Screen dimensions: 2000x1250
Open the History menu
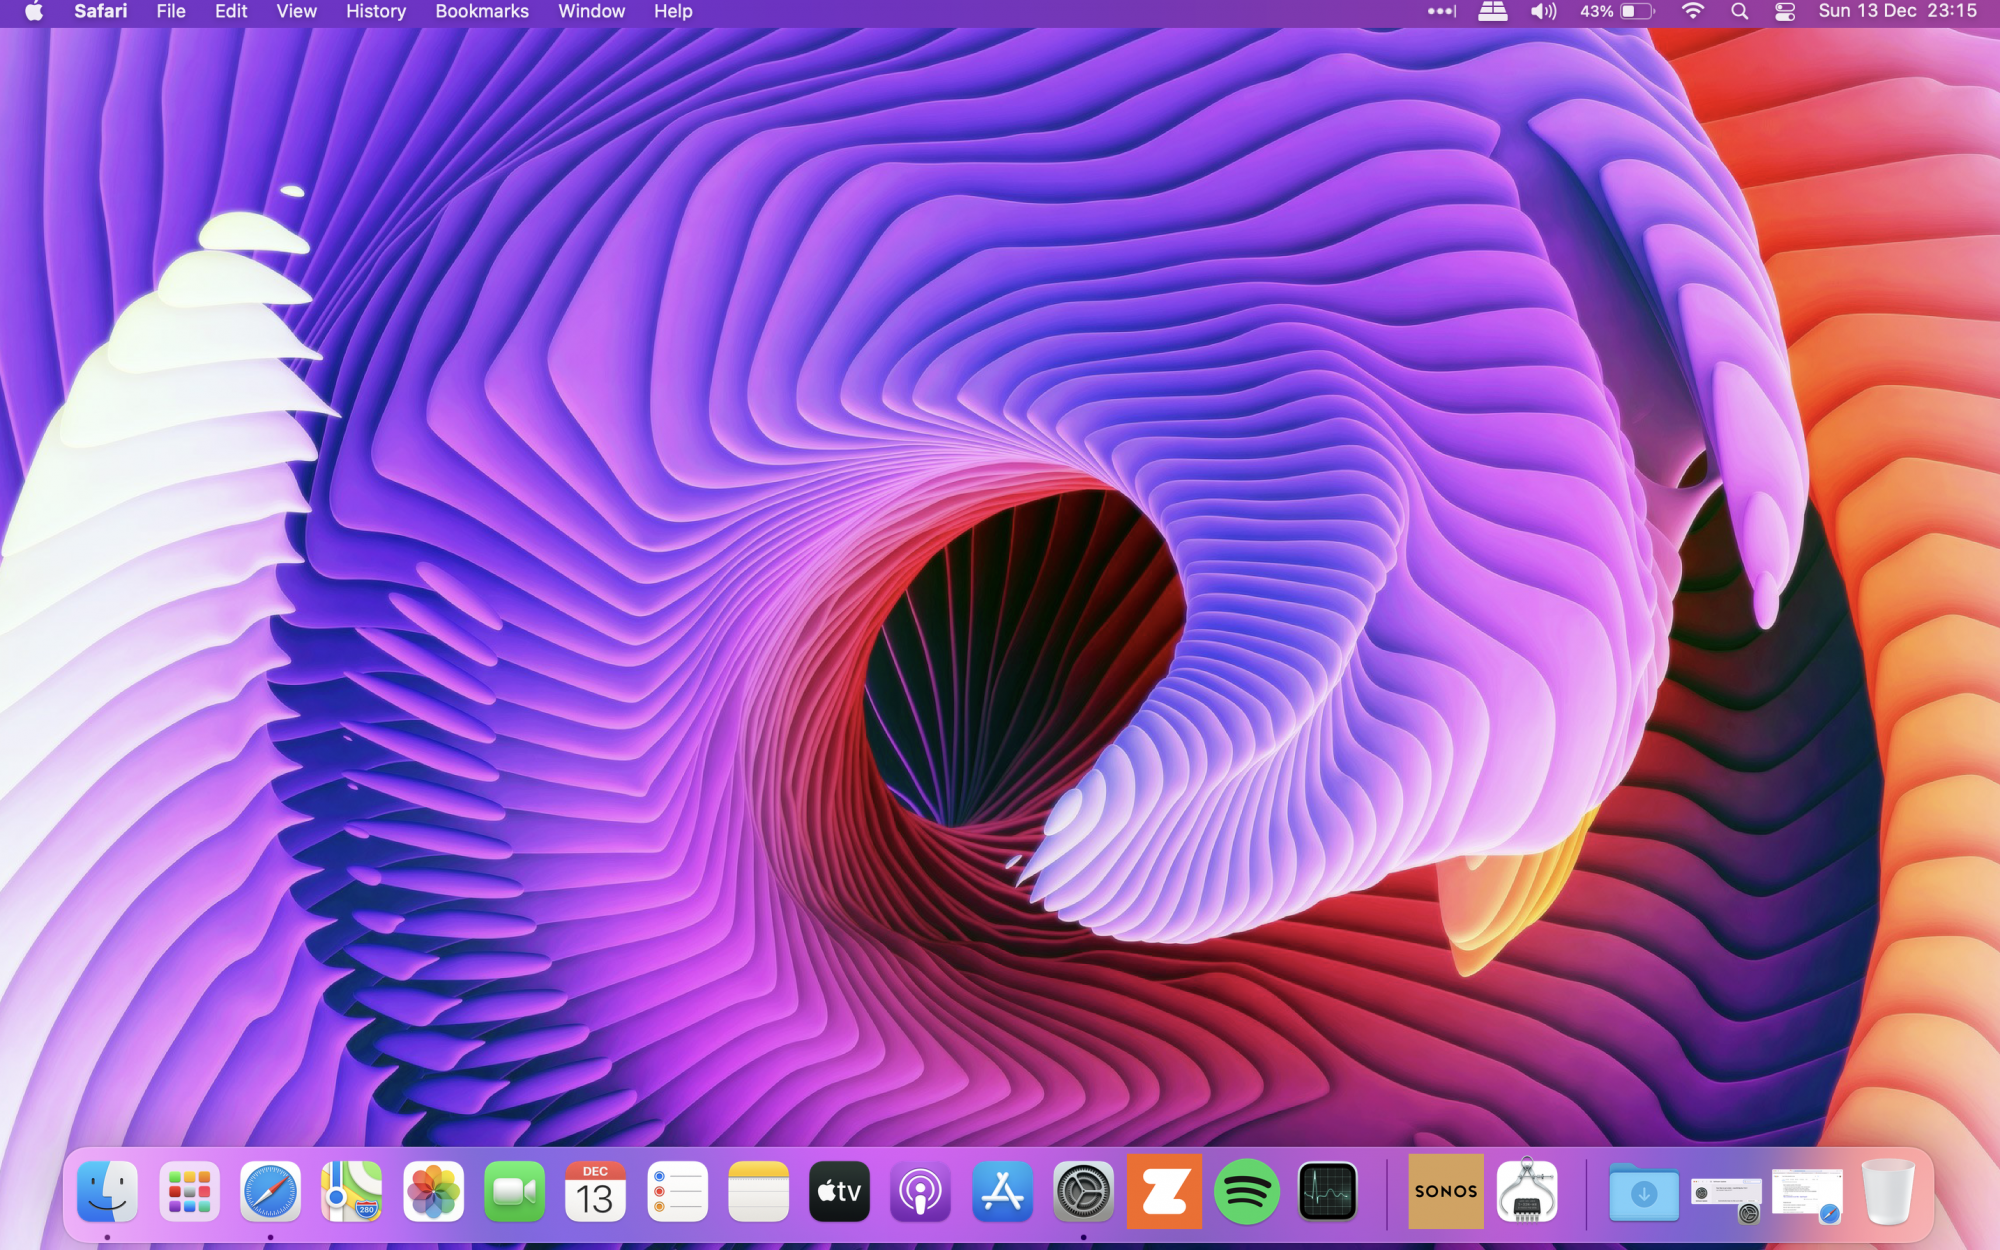375,12
